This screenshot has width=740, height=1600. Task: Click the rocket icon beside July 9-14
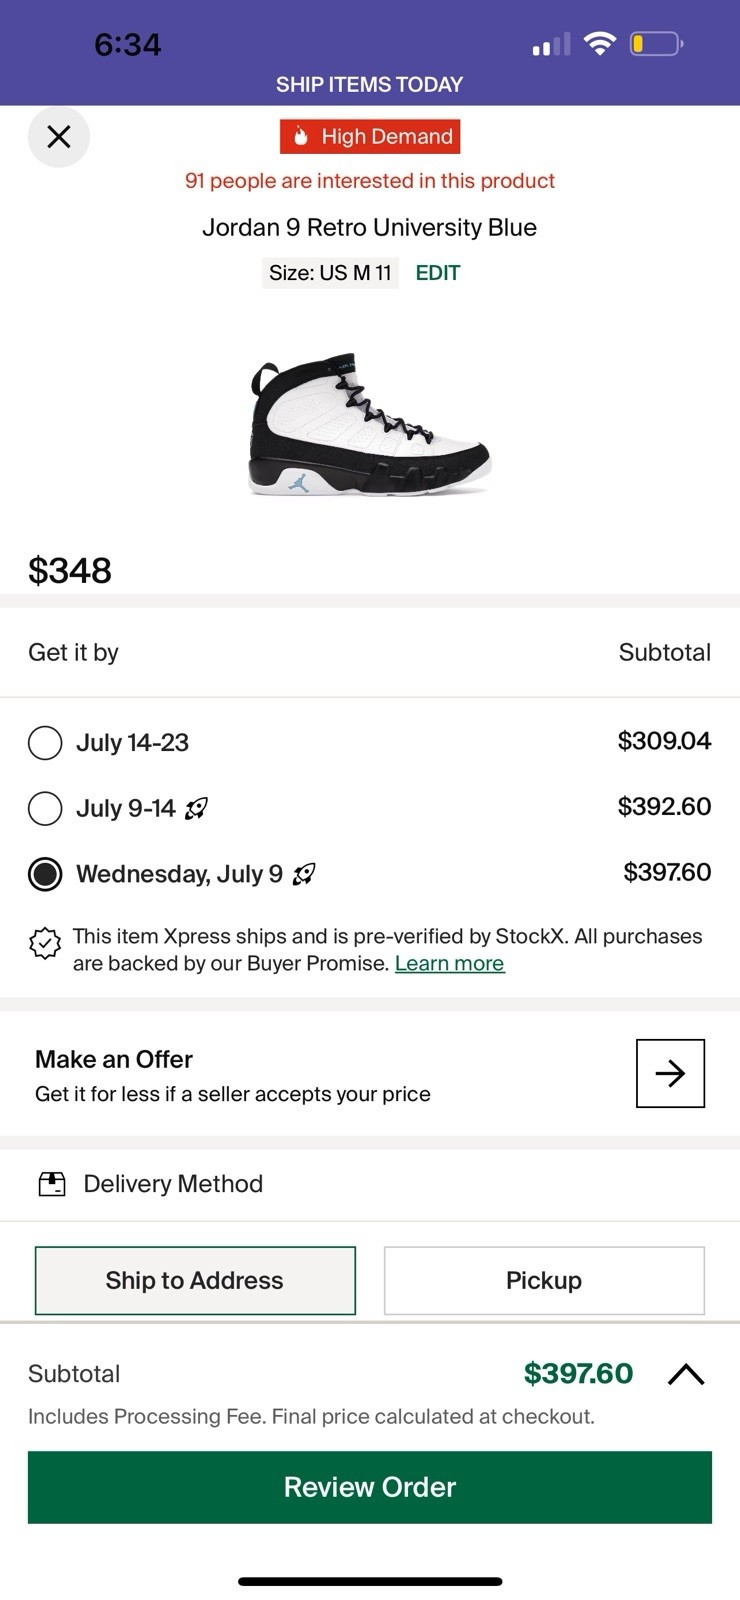pos(197,808)
